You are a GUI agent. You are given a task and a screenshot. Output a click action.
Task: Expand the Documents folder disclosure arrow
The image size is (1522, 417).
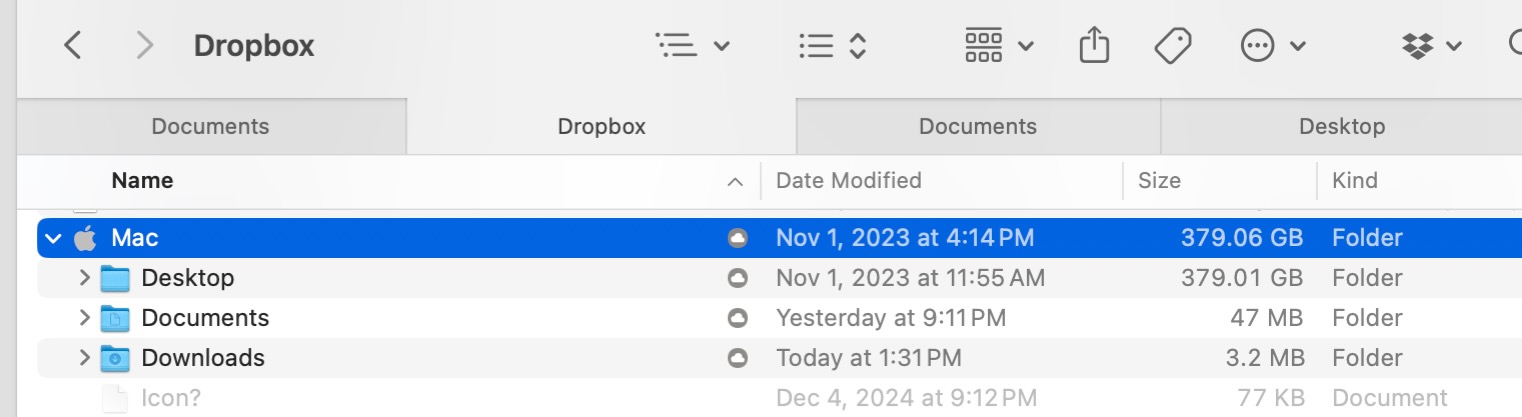point(85,318)
